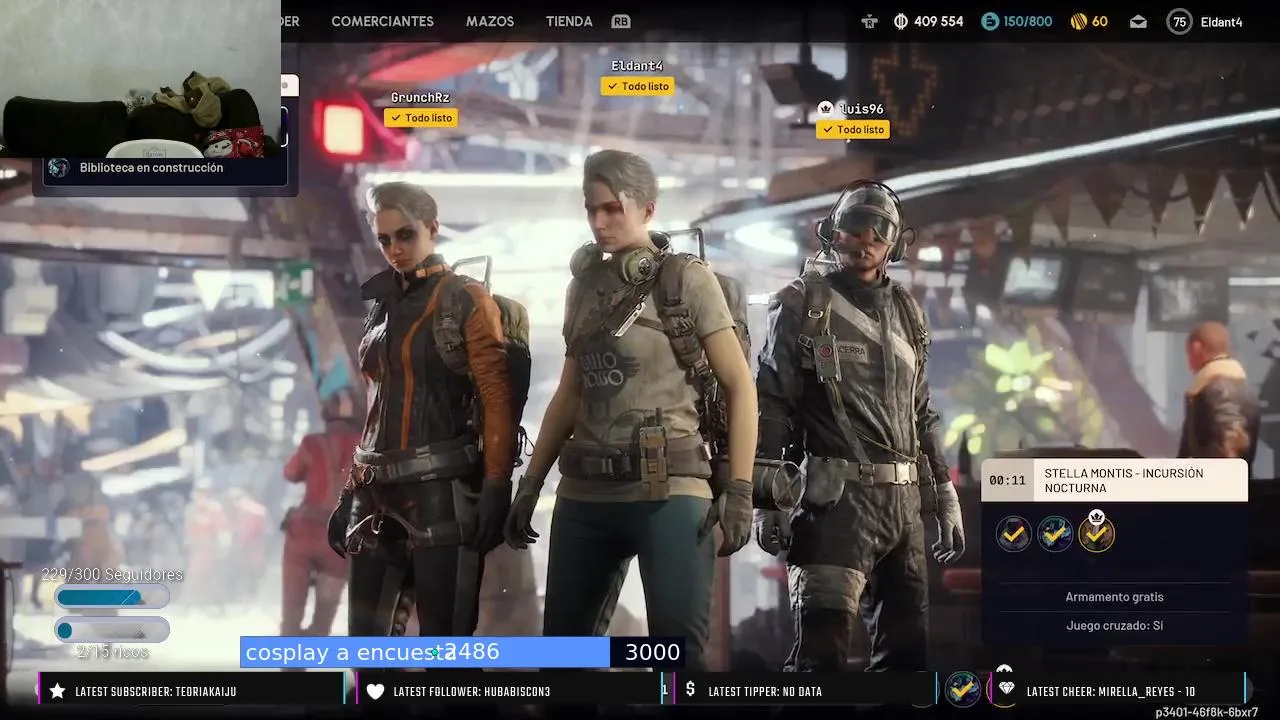Screen dimensions: 1280x720
Task: Click the Armamento gratis row
Action: [1114, 597]
